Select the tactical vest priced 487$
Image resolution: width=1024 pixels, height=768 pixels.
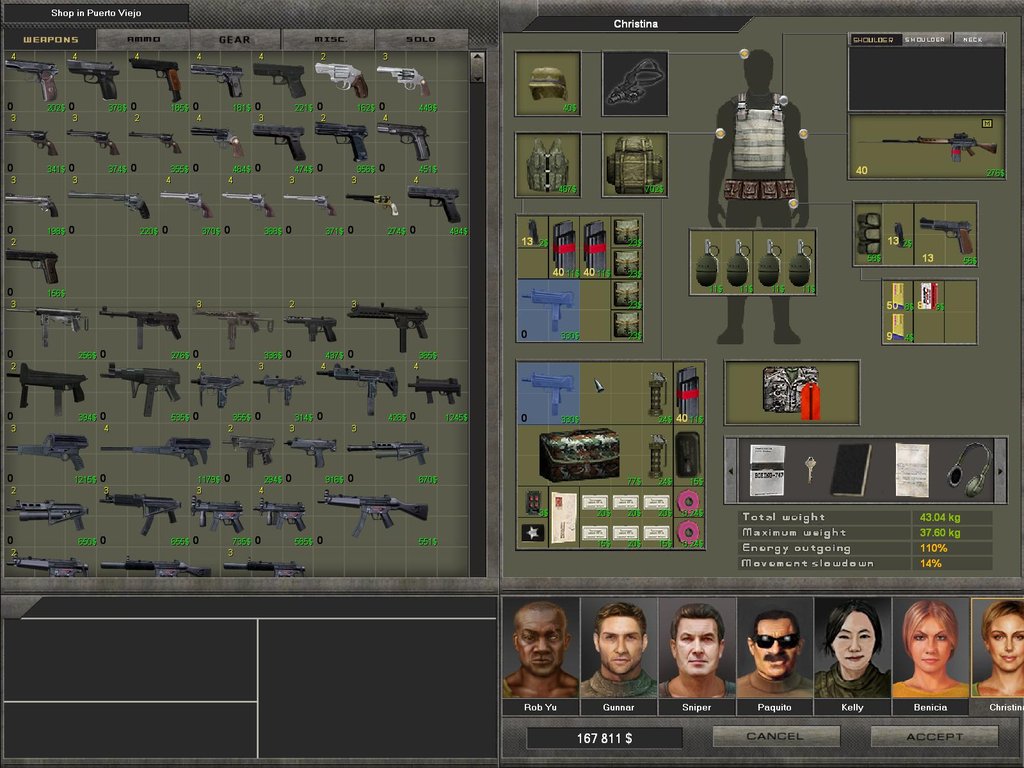pos(547,165)
